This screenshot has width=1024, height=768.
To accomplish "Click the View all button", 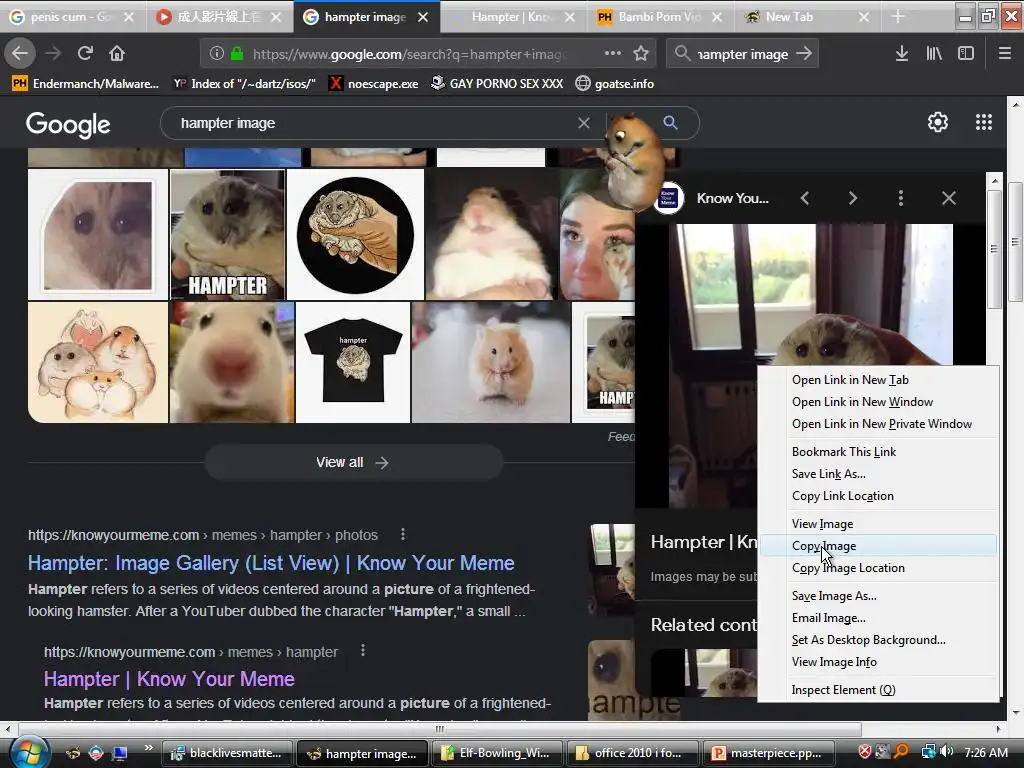I will coord(353,462).
